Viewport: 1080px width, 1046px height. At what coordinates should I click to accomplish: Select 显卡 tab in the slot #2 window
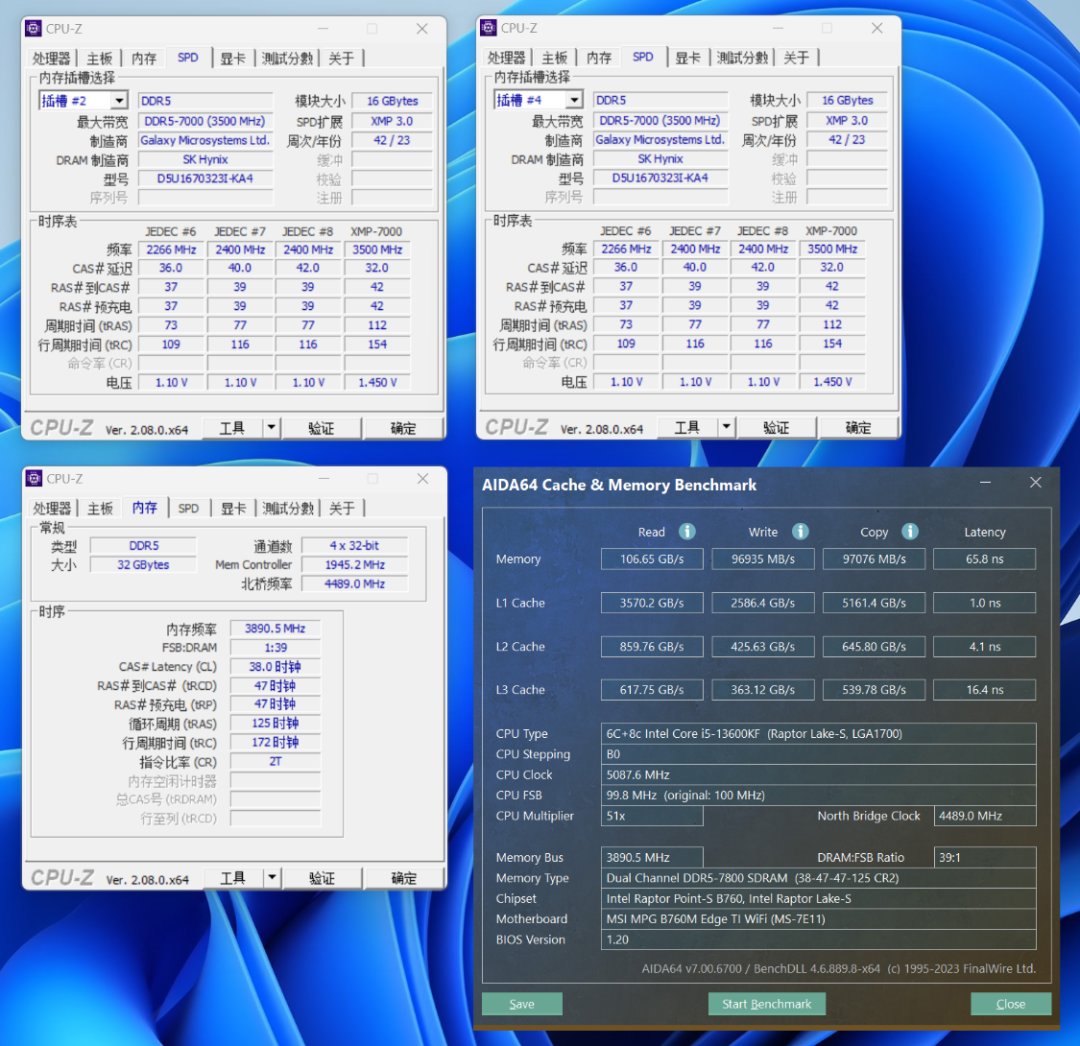click(x=233, y=59)
